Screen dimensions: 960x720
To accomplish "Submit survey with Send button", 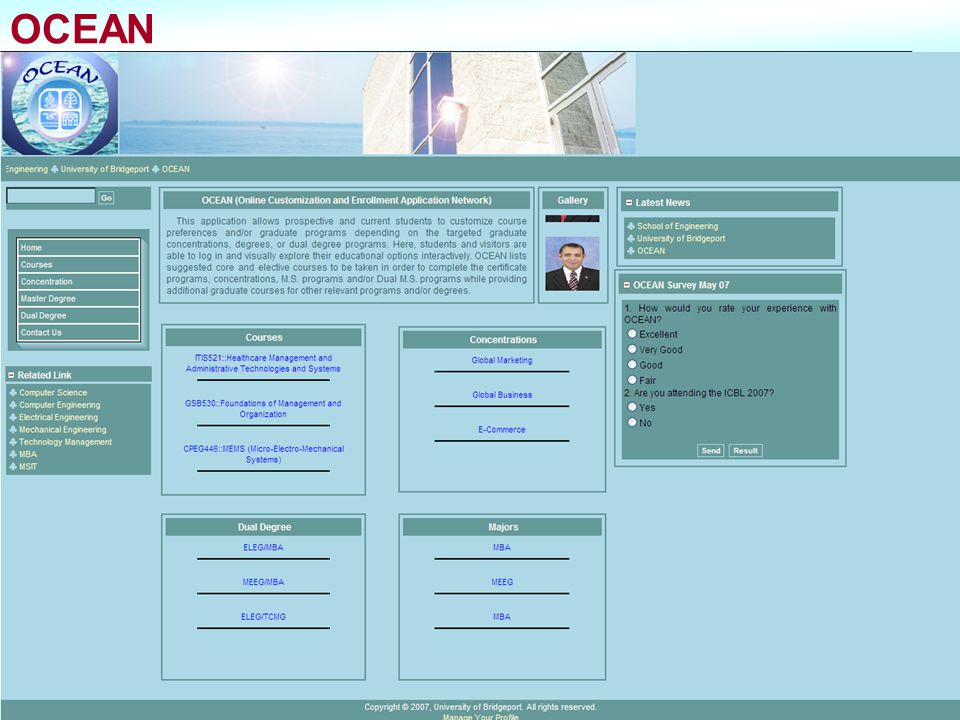I will point(710,451).
